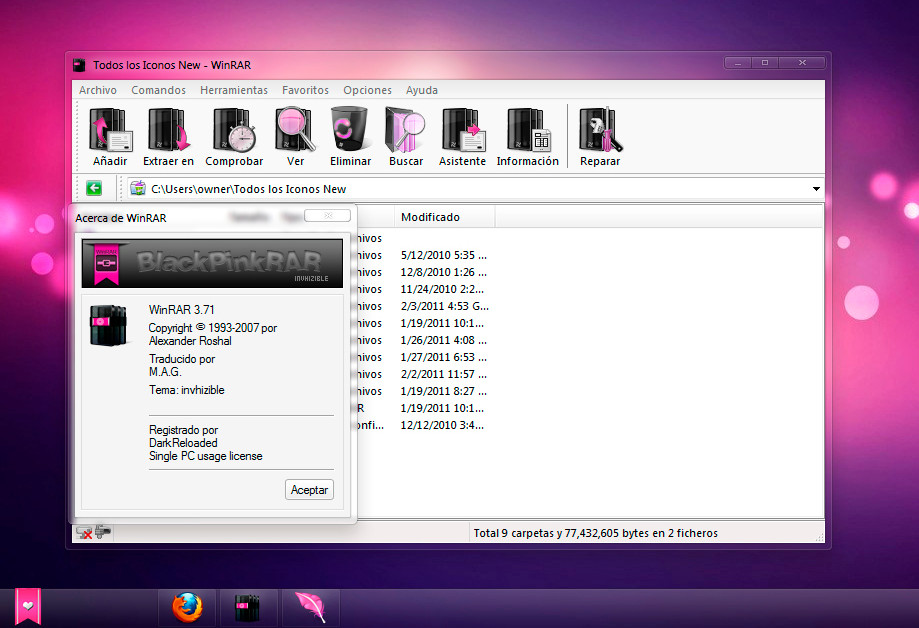Select the row modified 12/8/2010 1:26
919x628 pixels.
tap(444, 272)
